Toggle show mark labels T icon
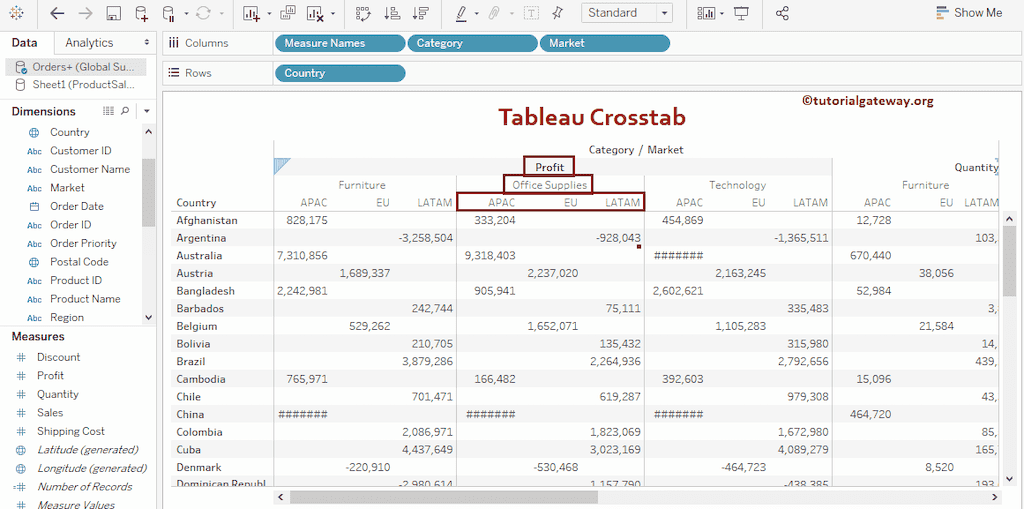Viewport: 1024px width, 509px height. click(x=532, y=13)
